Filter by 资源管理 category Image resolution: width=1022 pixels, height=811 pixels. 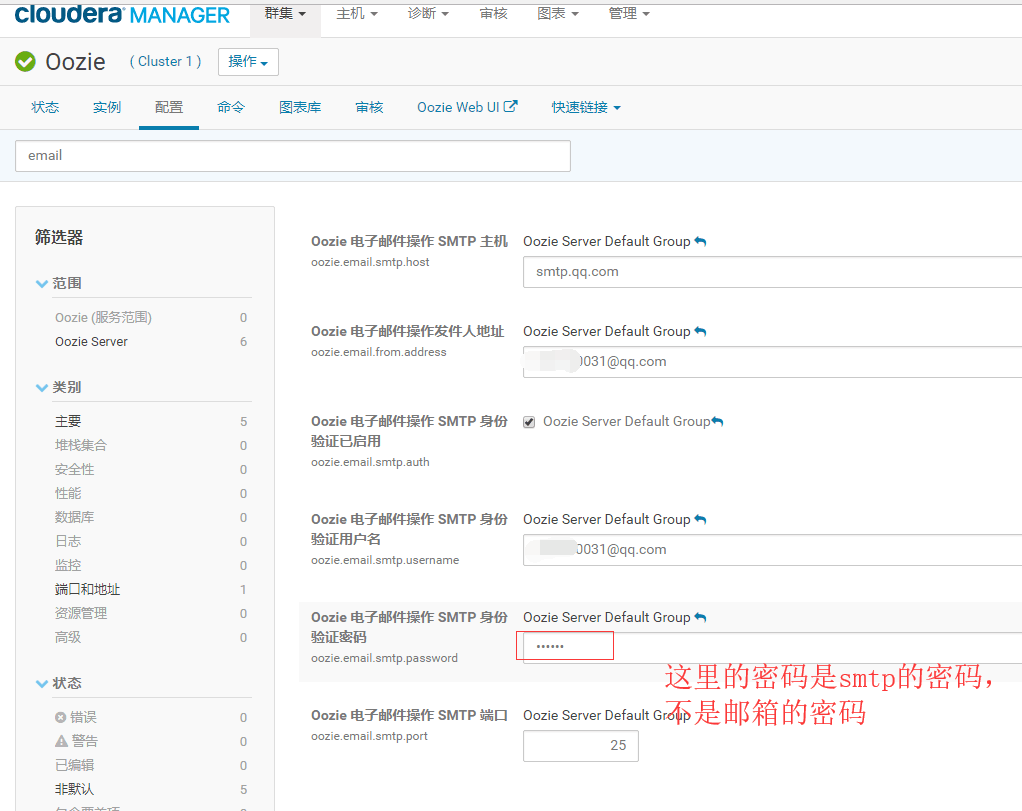(x=81, y=613)
